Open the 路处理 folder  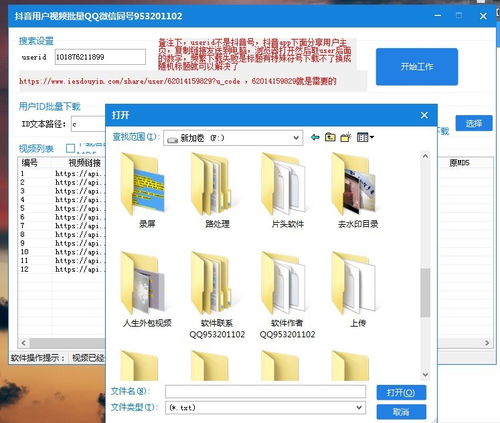(x=216, y=191)
